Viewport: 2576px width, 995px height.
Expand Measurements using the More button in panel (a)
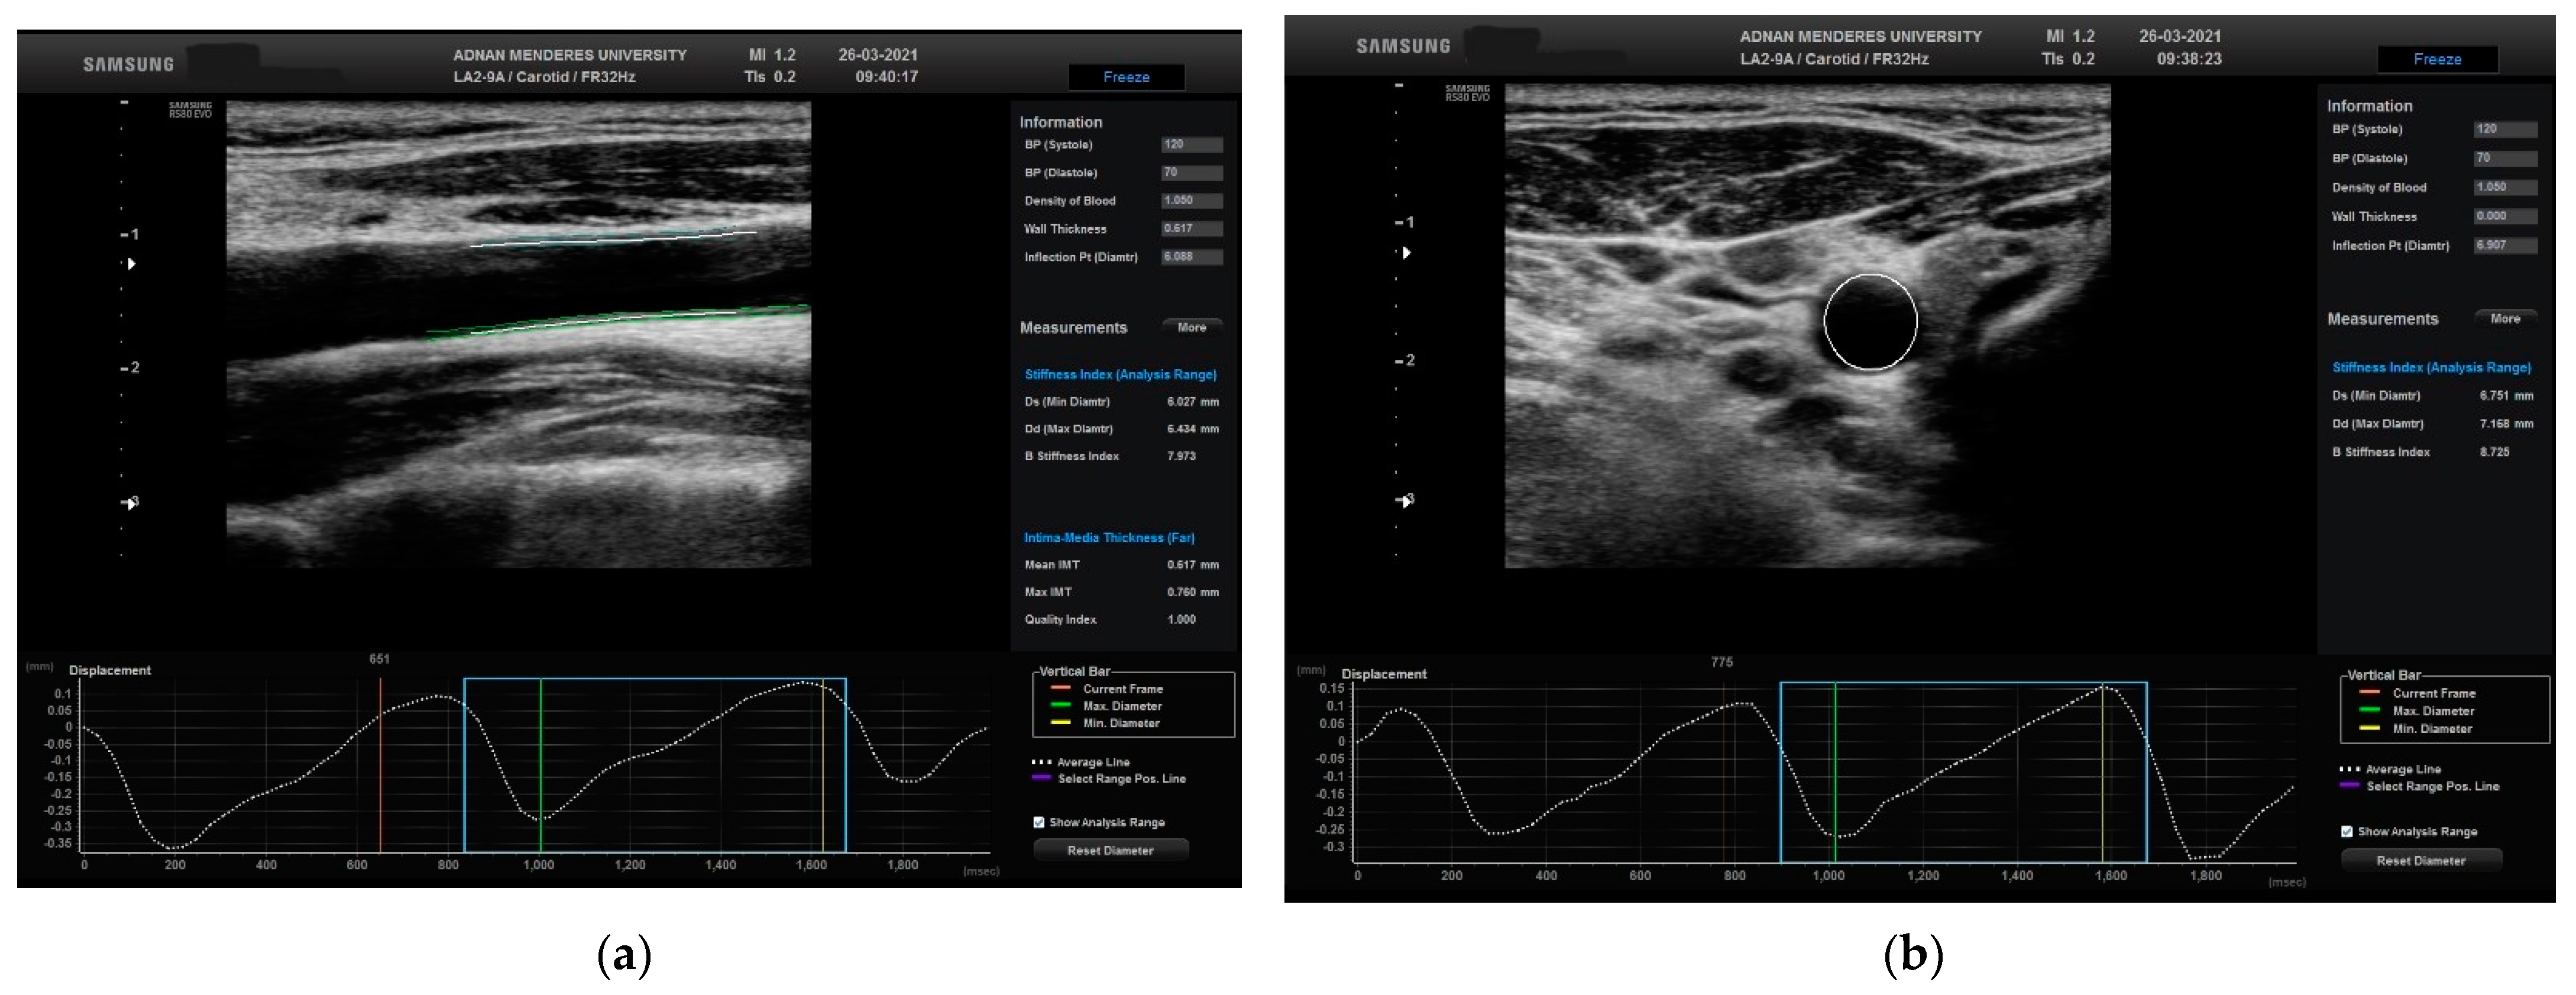1192,327
